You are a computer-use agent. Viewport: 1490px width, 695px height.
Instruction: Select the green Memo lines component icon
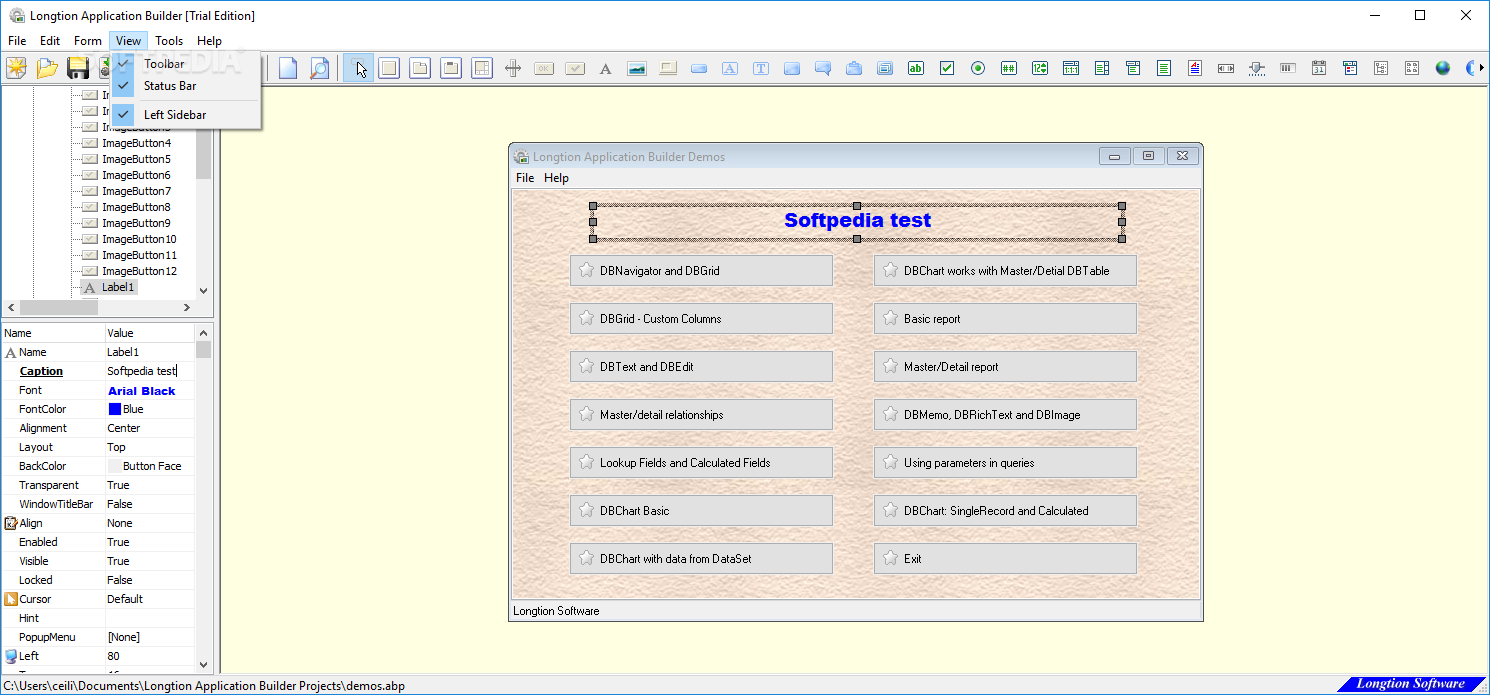pyautogui.click(x=1164, y=68)
